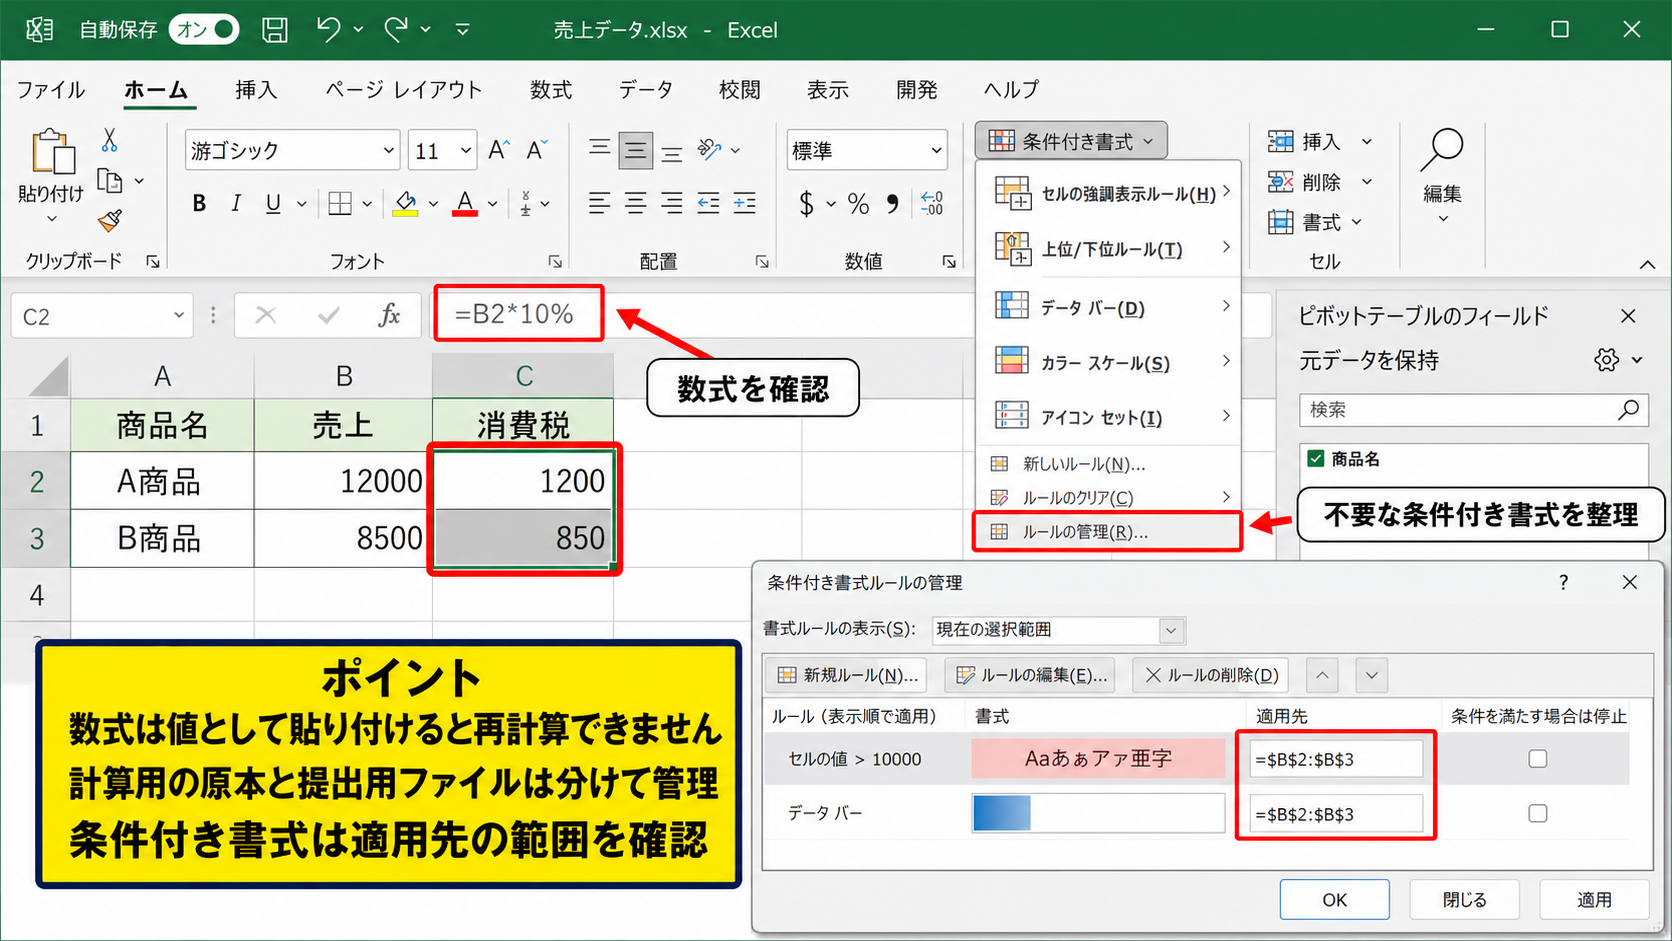This screenshot has height=941, width=1672.
Task: Click the 貼り付け paste icon
Action: pos(52,152)
